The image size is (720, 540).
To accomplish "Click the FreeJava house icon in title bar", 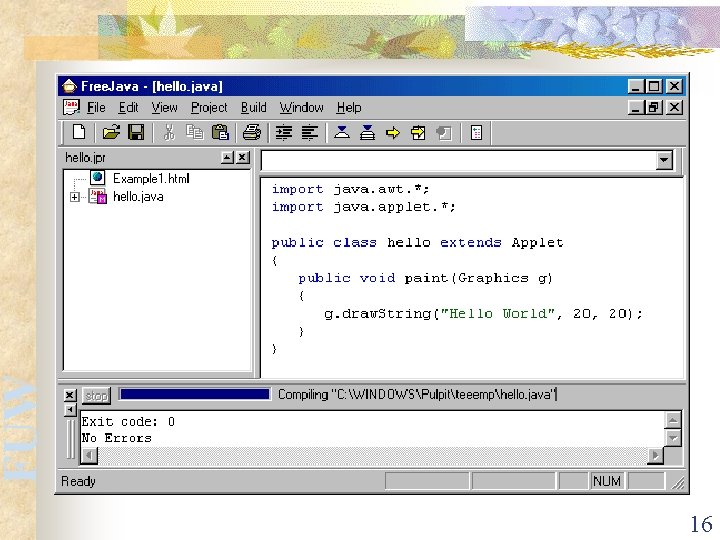I will 69,86.
